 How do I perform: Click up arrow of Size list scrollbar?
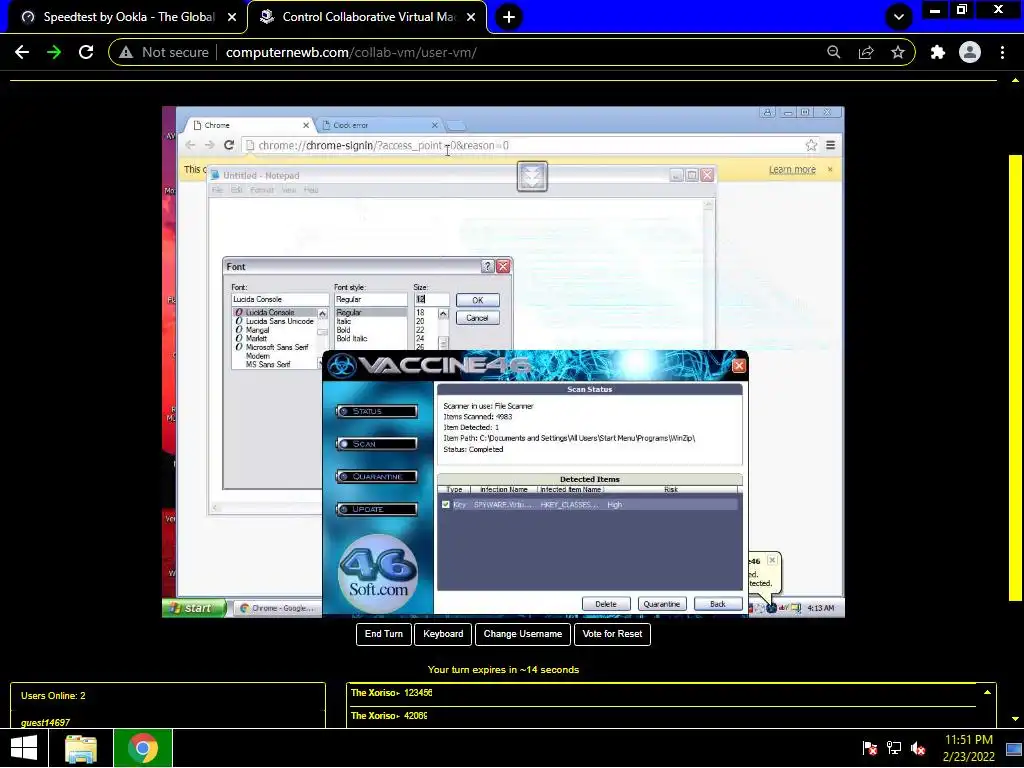tap(443, 314)
